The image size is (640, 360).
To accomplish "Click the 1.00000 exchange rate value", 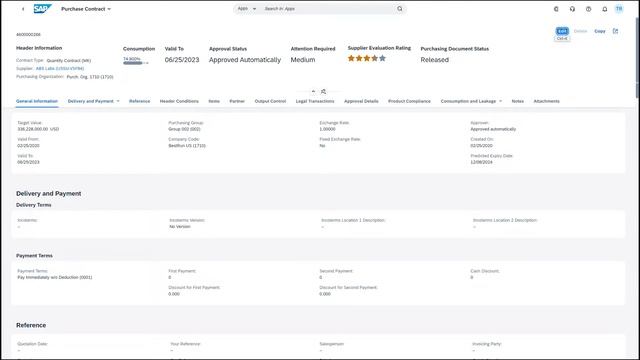I will coord(327,129).
